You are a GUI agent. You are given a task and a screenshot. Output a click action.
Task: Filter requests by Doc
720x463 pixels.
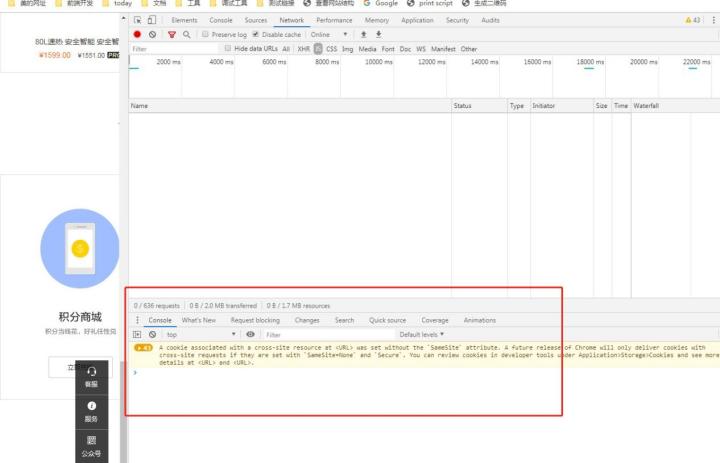pyautogui.click(x=405, y=49)
